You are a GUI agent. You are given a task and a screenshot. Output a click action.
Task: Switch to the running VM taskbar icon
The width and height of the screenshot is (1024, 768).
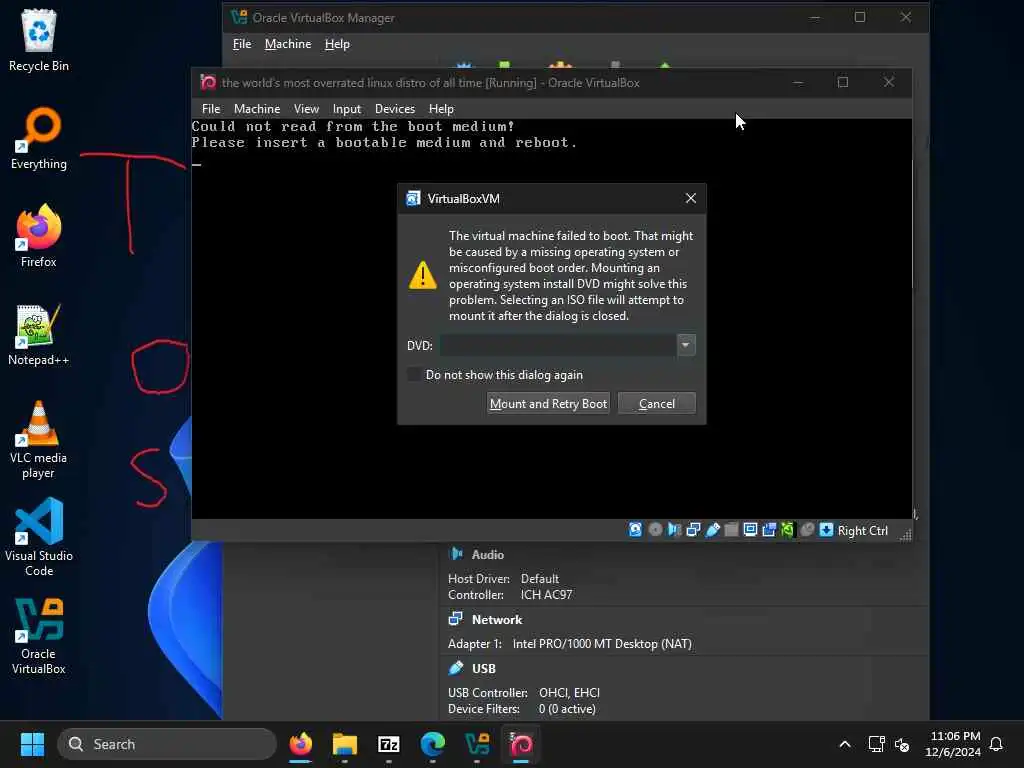pyautogui.click(x=521, y=744)
